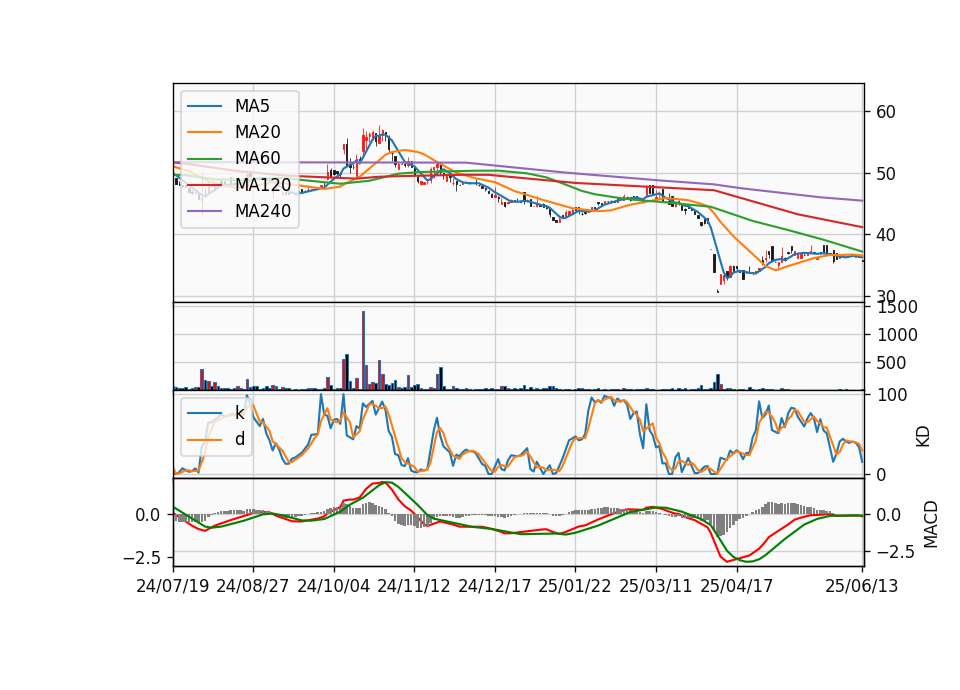
Task: Click the purple MA240 legend line sample
Action: (204, 211)
